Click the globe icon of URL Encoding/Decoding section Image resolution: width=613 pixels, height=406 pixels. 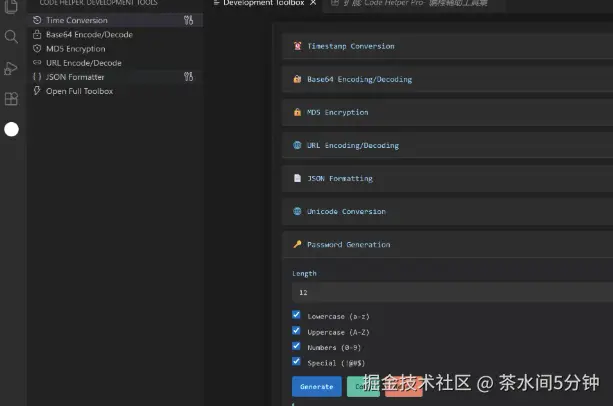pos(298,145)
